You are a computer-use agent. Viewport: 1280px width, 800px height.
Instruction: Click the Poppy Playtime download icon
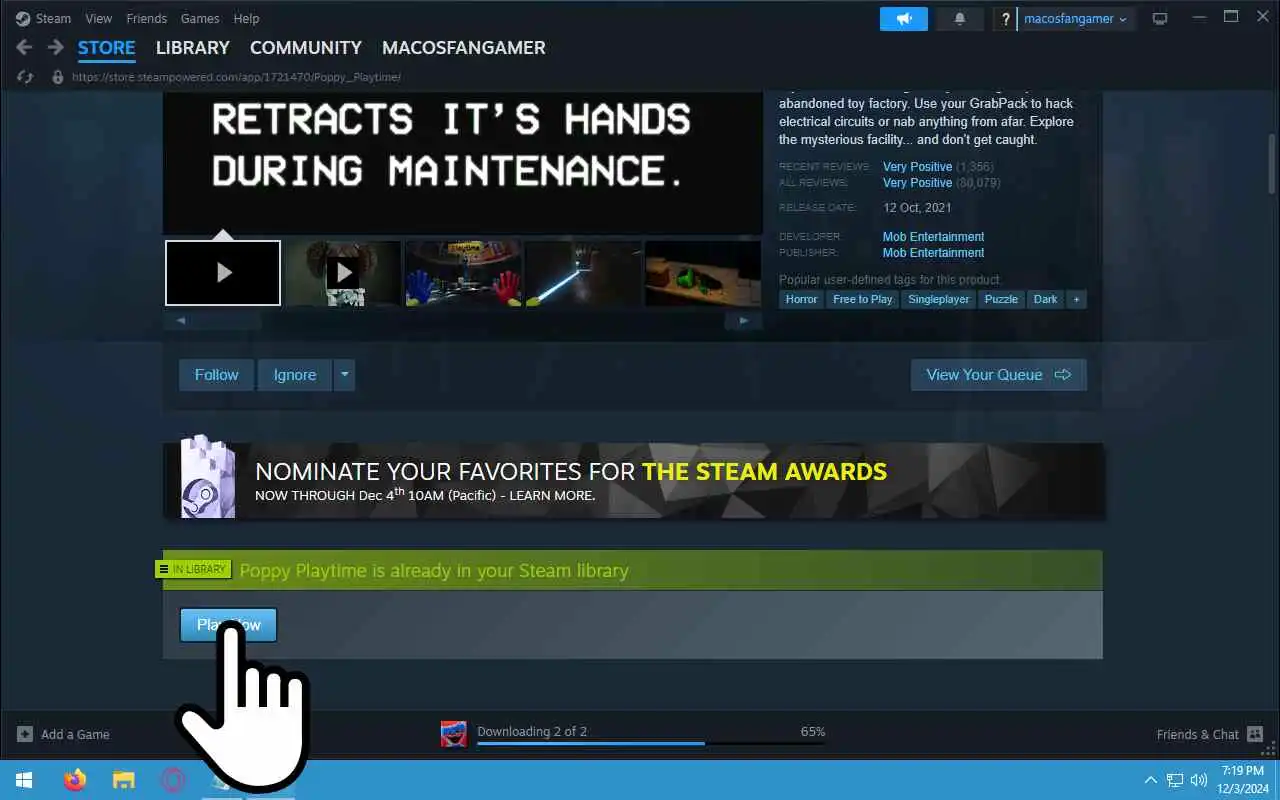pos(454,734)
